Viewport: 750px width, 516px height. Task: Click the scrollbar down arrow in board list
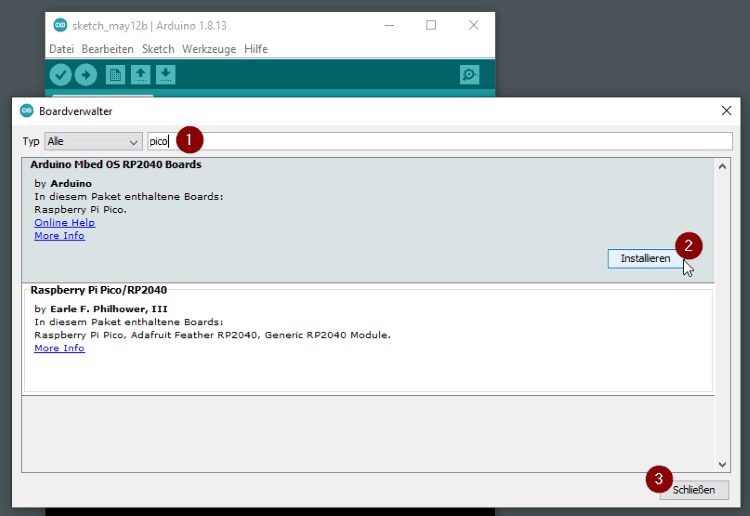[x=723, y=464]
